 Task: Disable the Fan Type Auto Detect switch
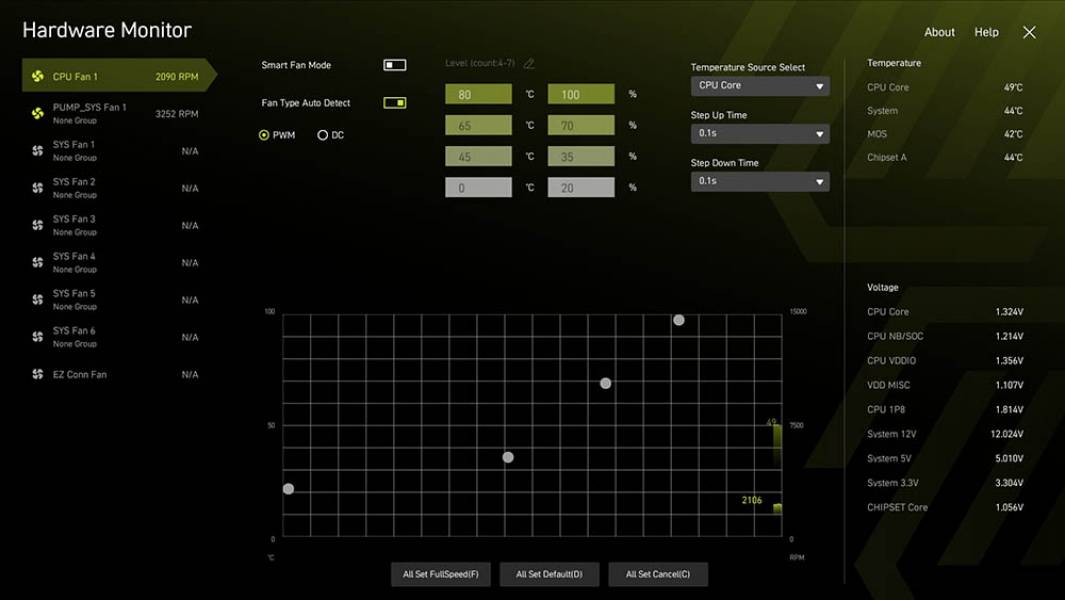pos(395,103)
